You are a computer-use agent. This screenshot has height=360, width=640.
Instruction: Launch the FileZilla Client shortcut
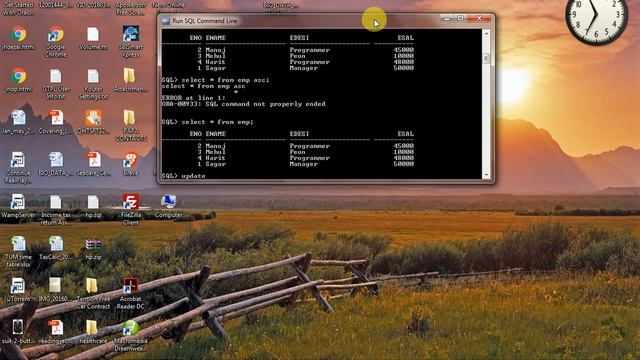click(131, 202)
